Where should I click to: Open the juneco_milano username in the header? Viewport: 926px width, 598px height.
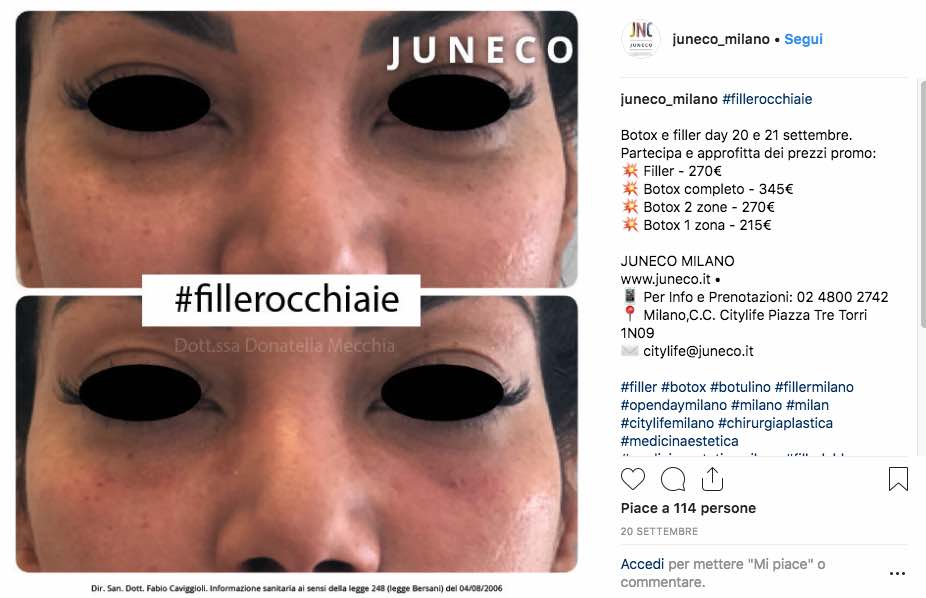(720, 39)
